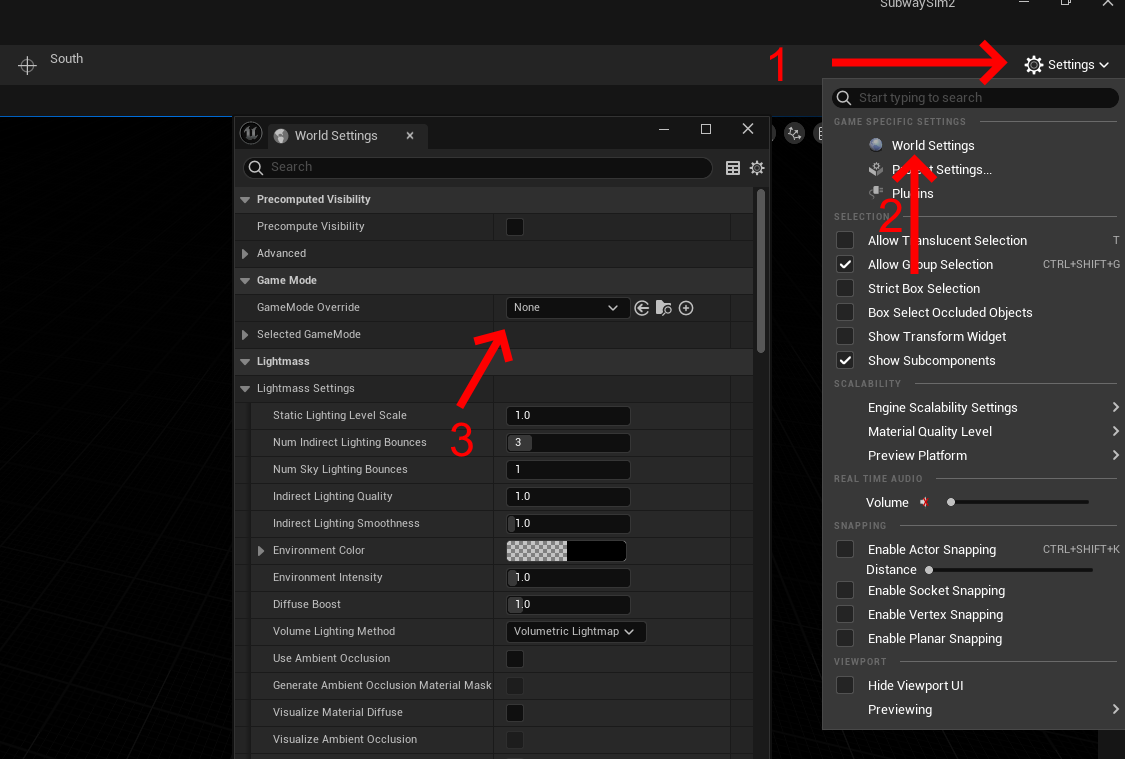Browse to GameMode asset in Content Browser
The width and height of the screenshot is (1125, 759).
[664, 308]
